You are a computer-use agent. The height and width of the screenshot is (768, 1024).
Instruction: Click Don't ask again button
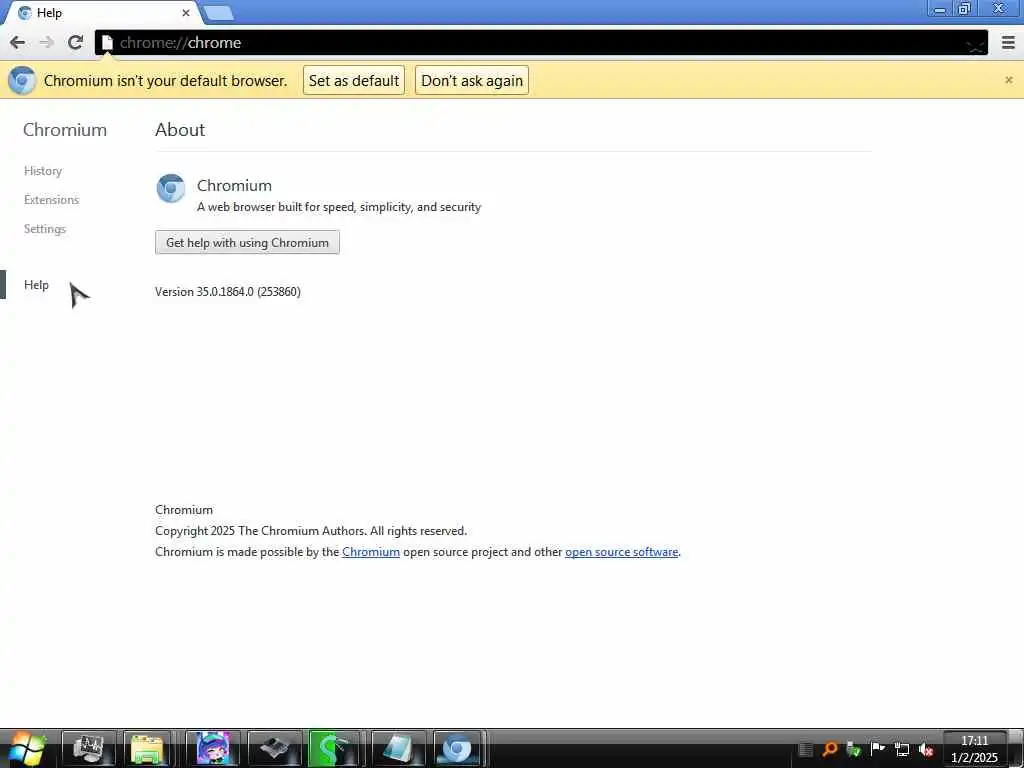tap(472, 80)
